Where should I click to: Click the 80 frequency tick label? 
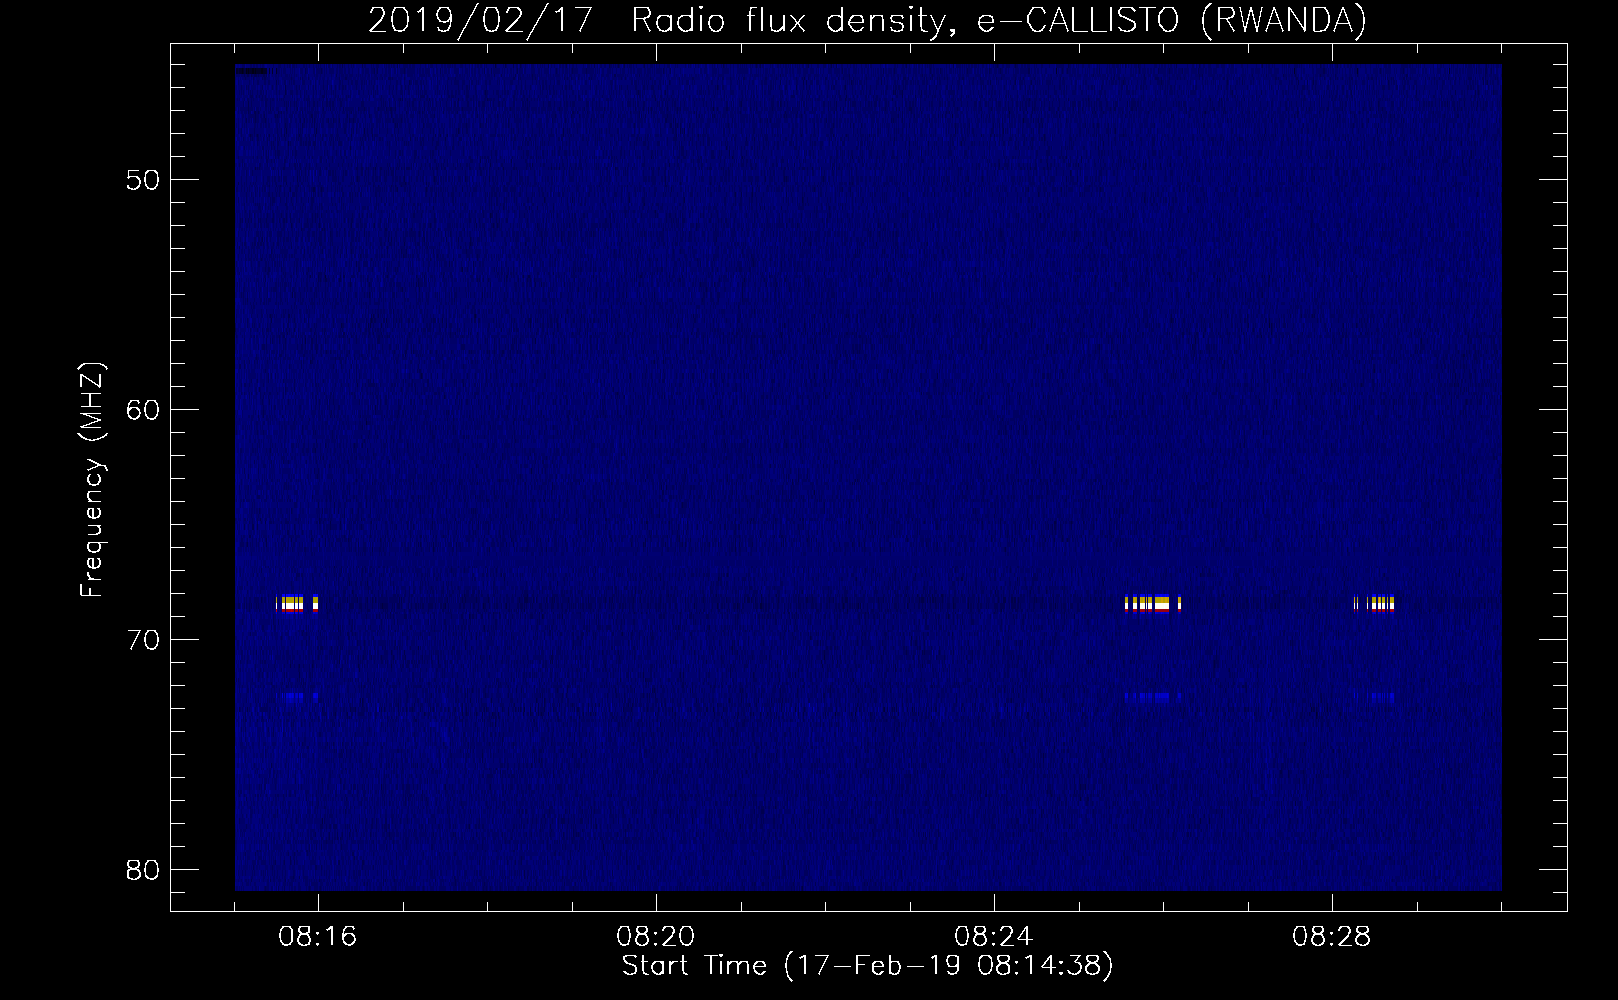pos(143,870)
